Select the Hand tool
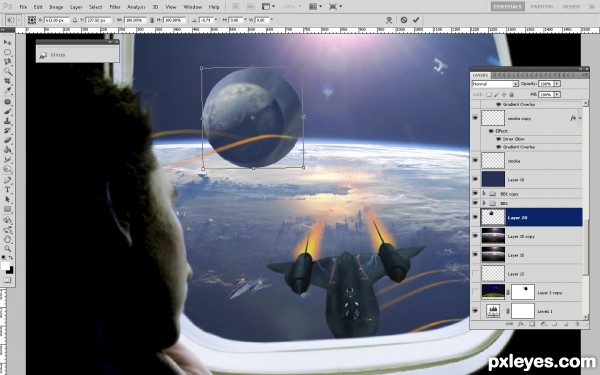The image size is (600, 375). [x=8, y=240]
